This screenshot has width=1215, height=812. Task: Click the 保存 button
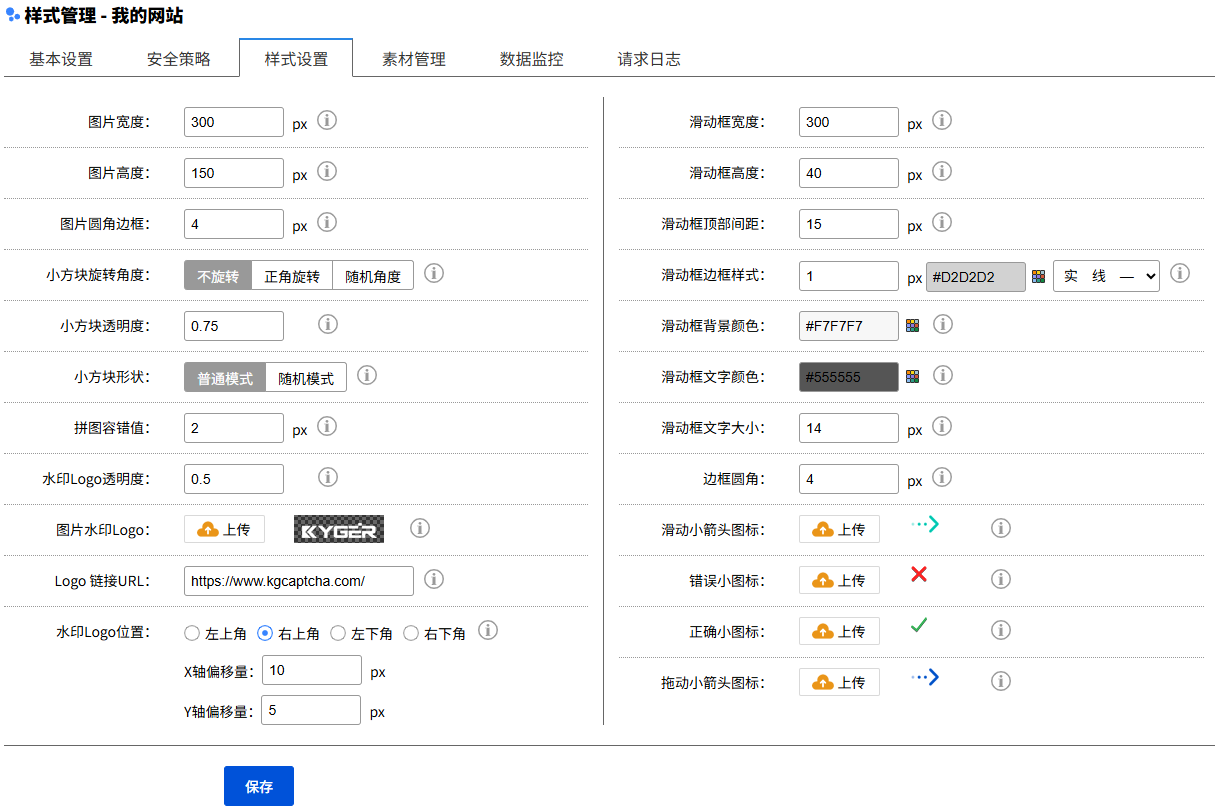coord(258,786)
